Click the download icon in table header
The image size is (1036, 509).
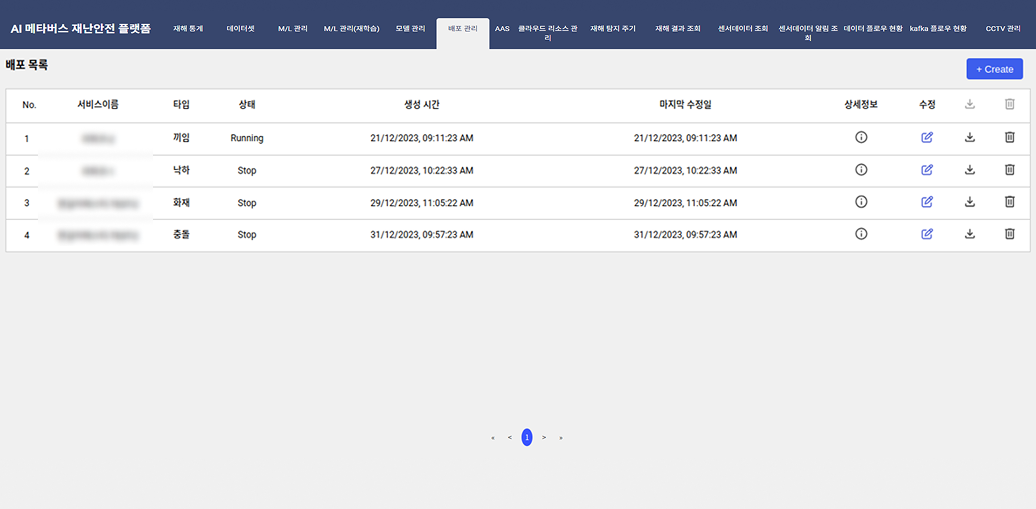(970, 104)
